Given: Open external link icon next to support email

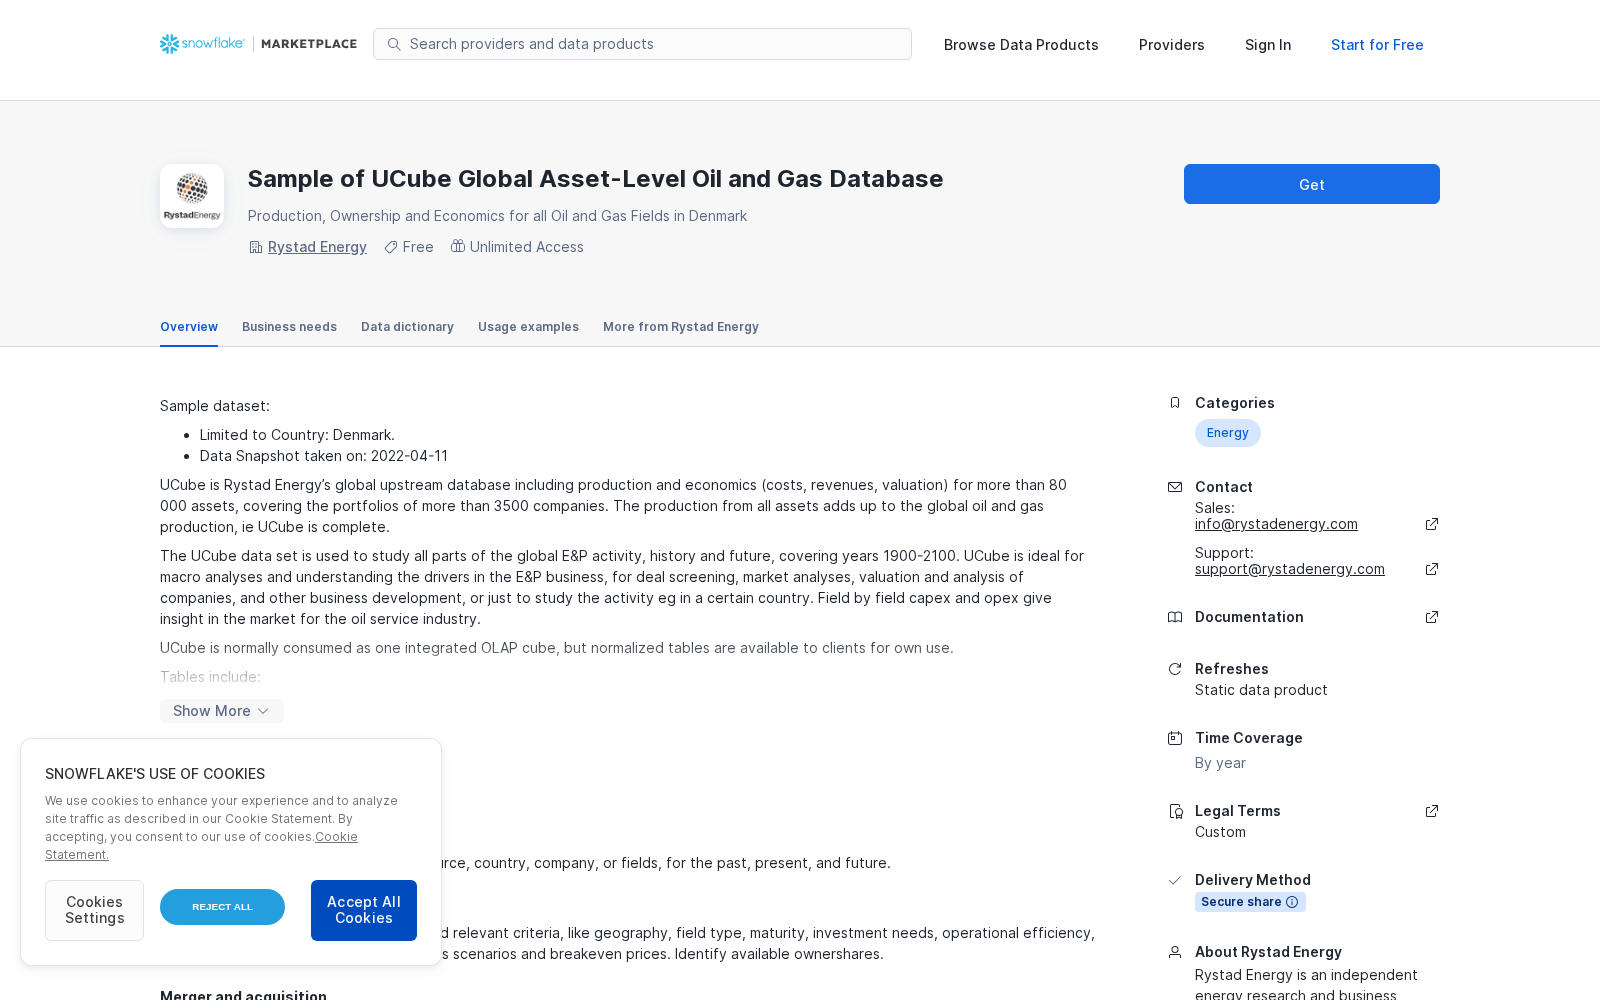Looking at the screenshot, I should point(1432,569).
